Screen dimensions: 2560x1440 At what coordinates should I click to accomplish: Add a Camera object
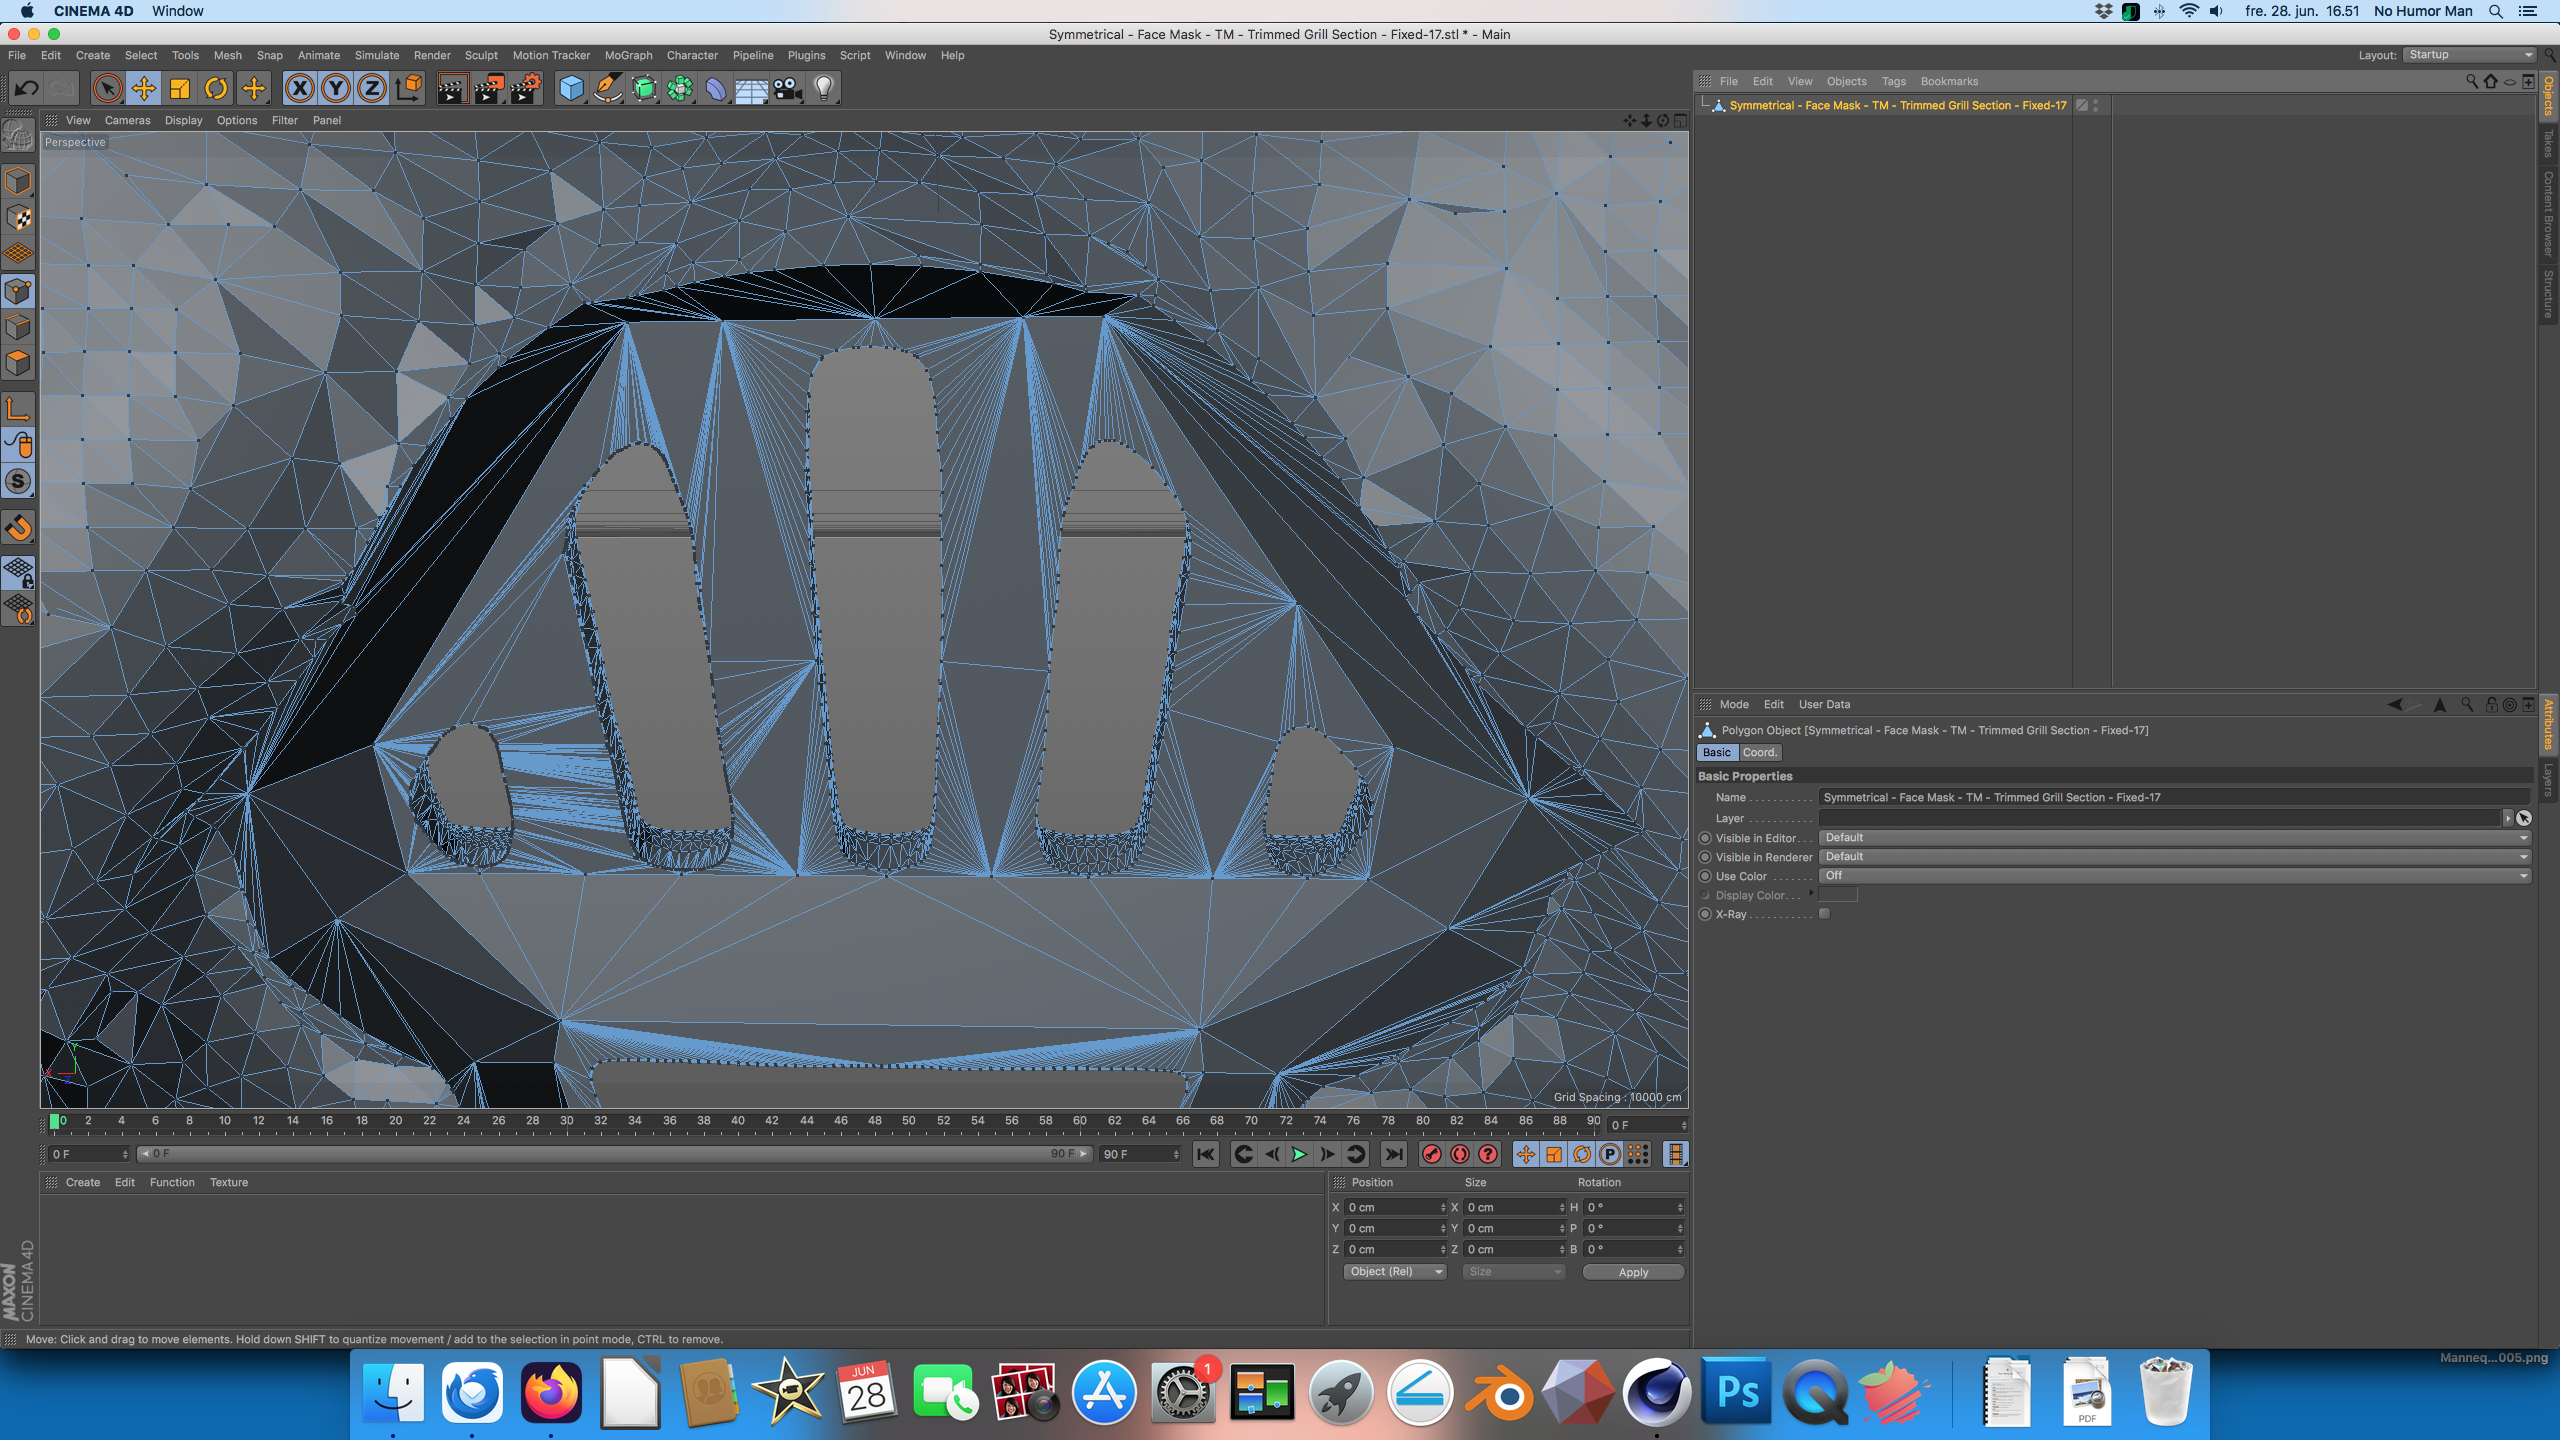click(x=788, y=88)
